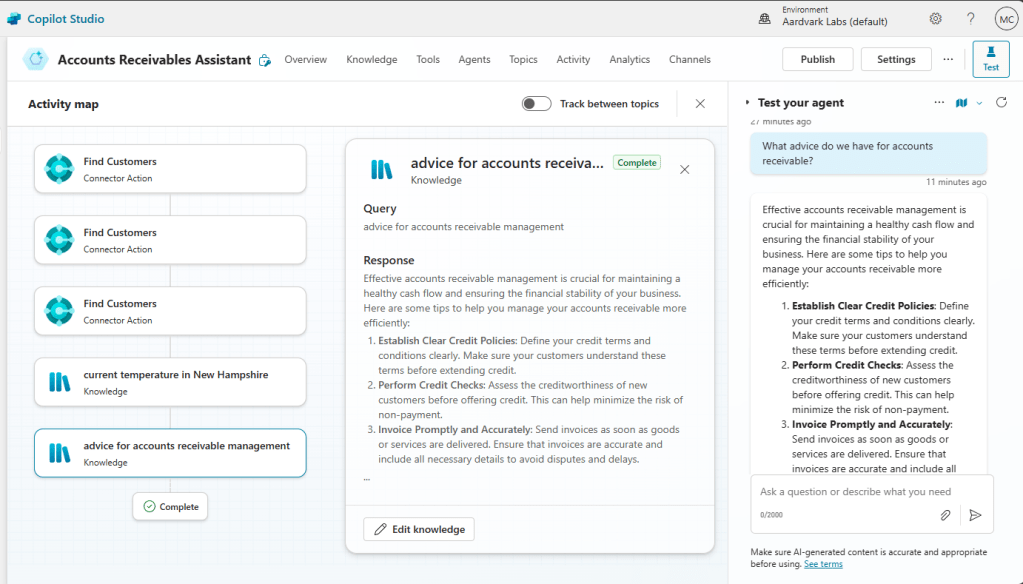Toggle Track between topics switch
Screen dimensions: 1023x584
pyautogui.click(x=536, y=104)
